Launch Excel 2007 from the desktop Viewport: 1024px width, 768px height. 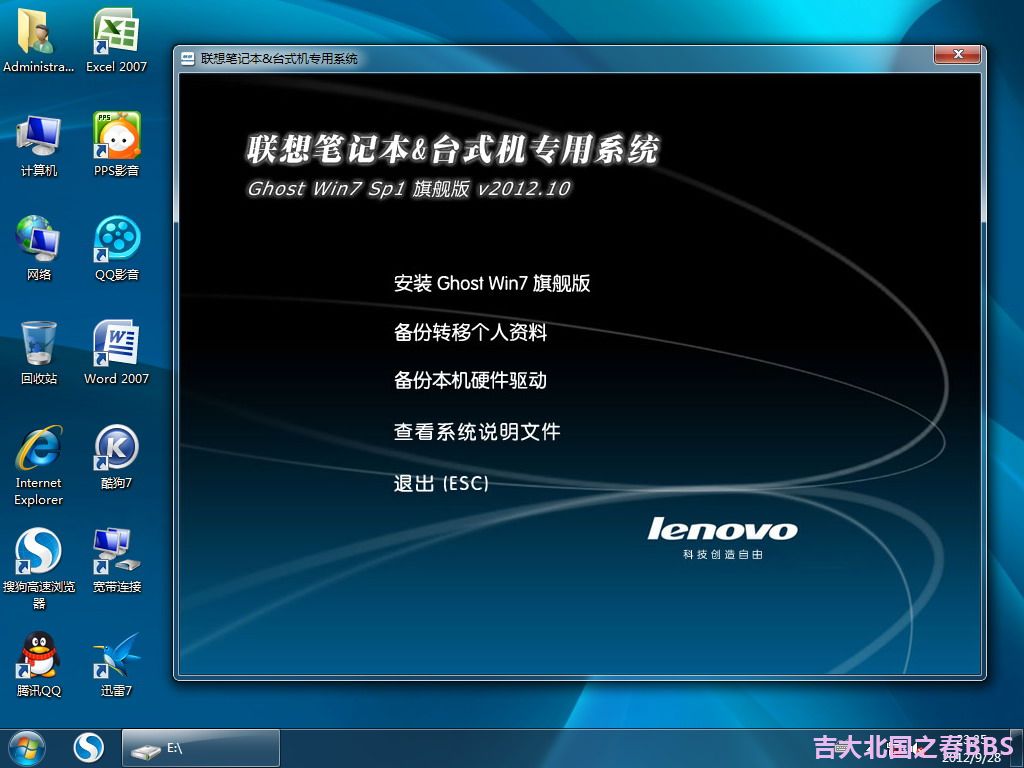116,40
